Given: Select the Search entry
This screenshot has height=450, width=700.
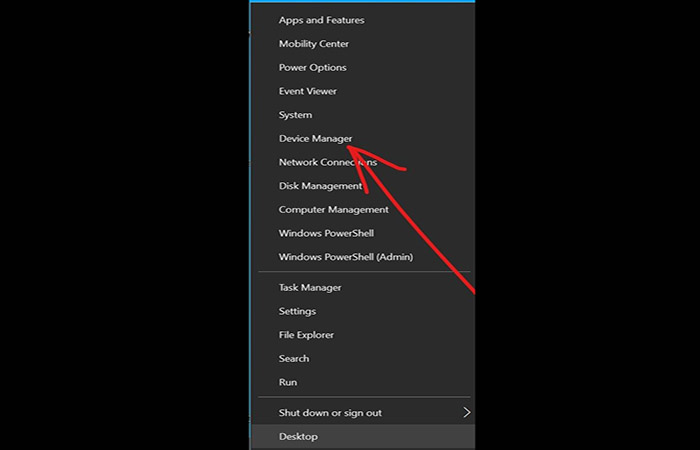Looking at the screenshot, I should point(362,358).
